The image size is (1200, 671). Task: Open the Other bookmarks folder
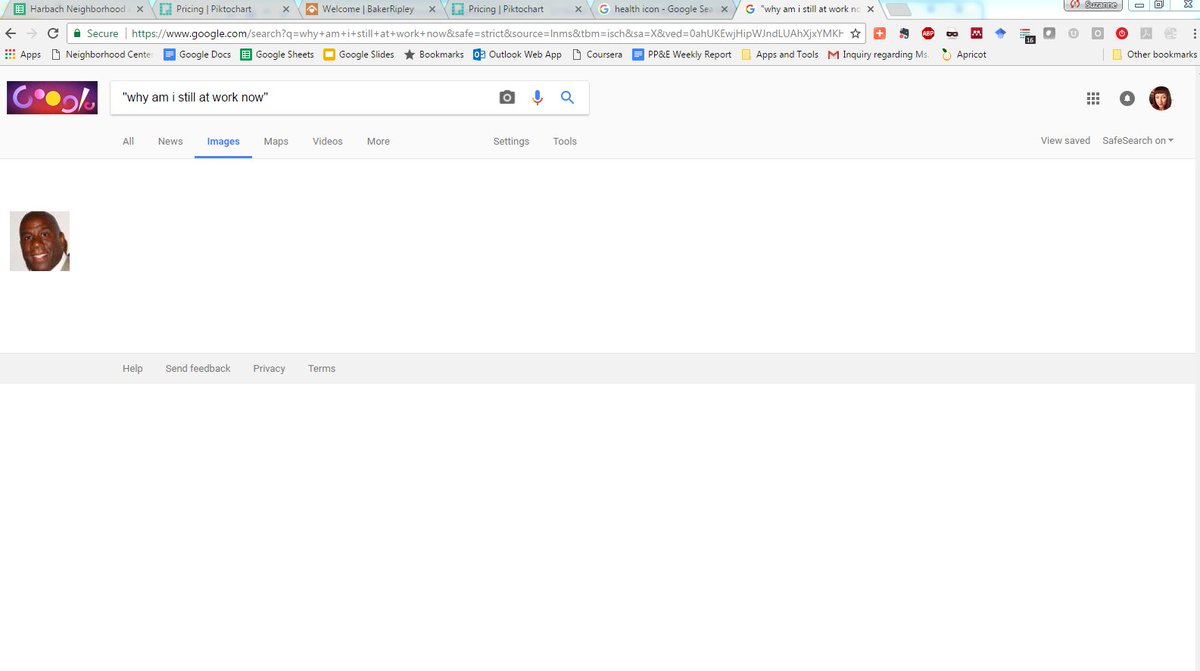1154,54
